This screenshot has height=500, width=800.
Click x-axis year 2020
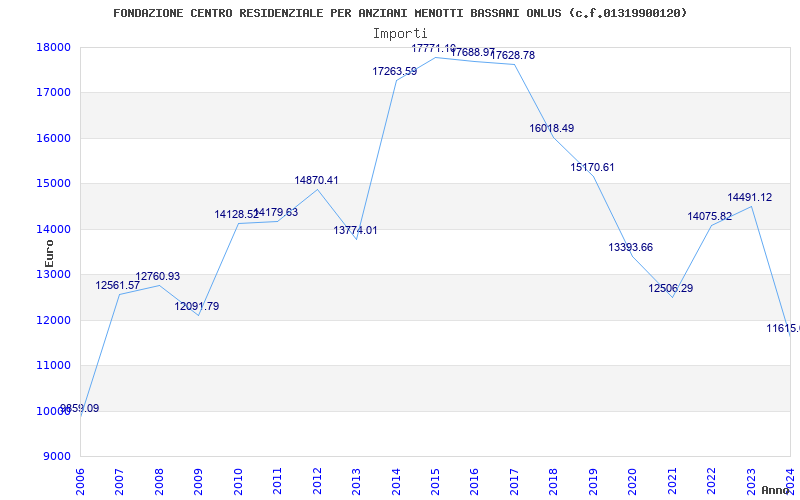pyautogui.click(x=633, y=482)
